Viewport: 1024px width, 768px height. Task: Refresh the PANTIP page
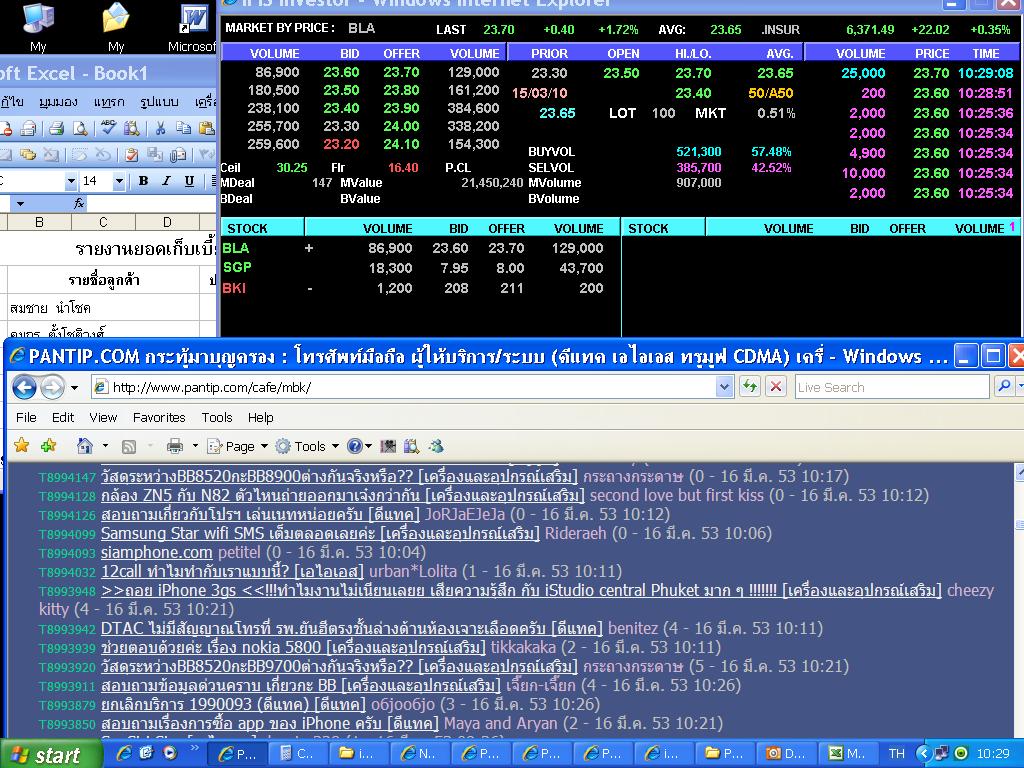pos(750,387)
